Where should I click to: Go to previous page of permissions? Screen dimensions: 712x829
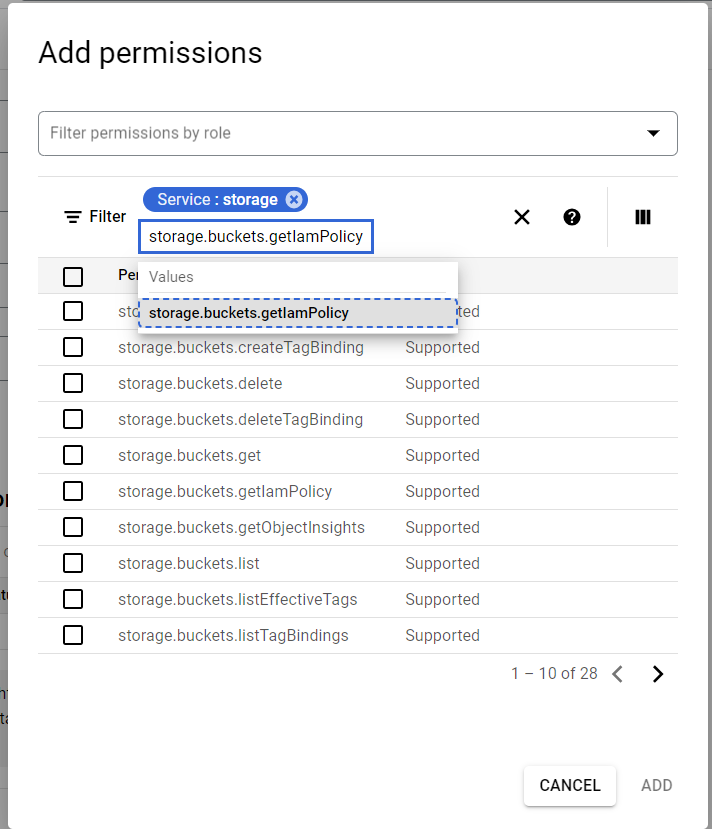coord(618,674)
